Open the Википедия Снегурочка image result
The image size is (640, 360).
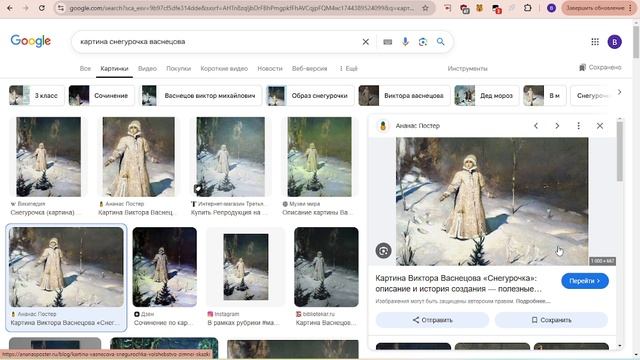click(48, 157)
